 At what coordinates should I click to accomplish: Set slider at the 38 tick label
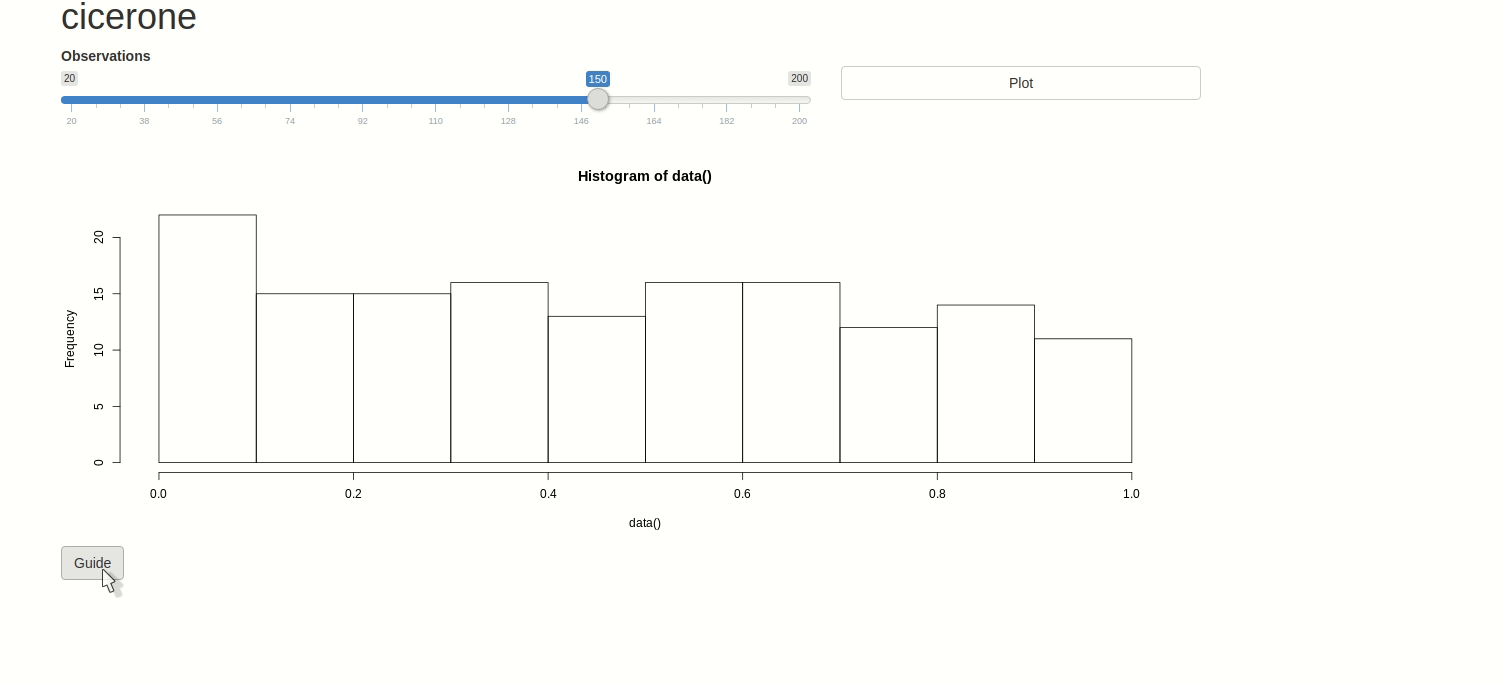click(x=144, y=121)
